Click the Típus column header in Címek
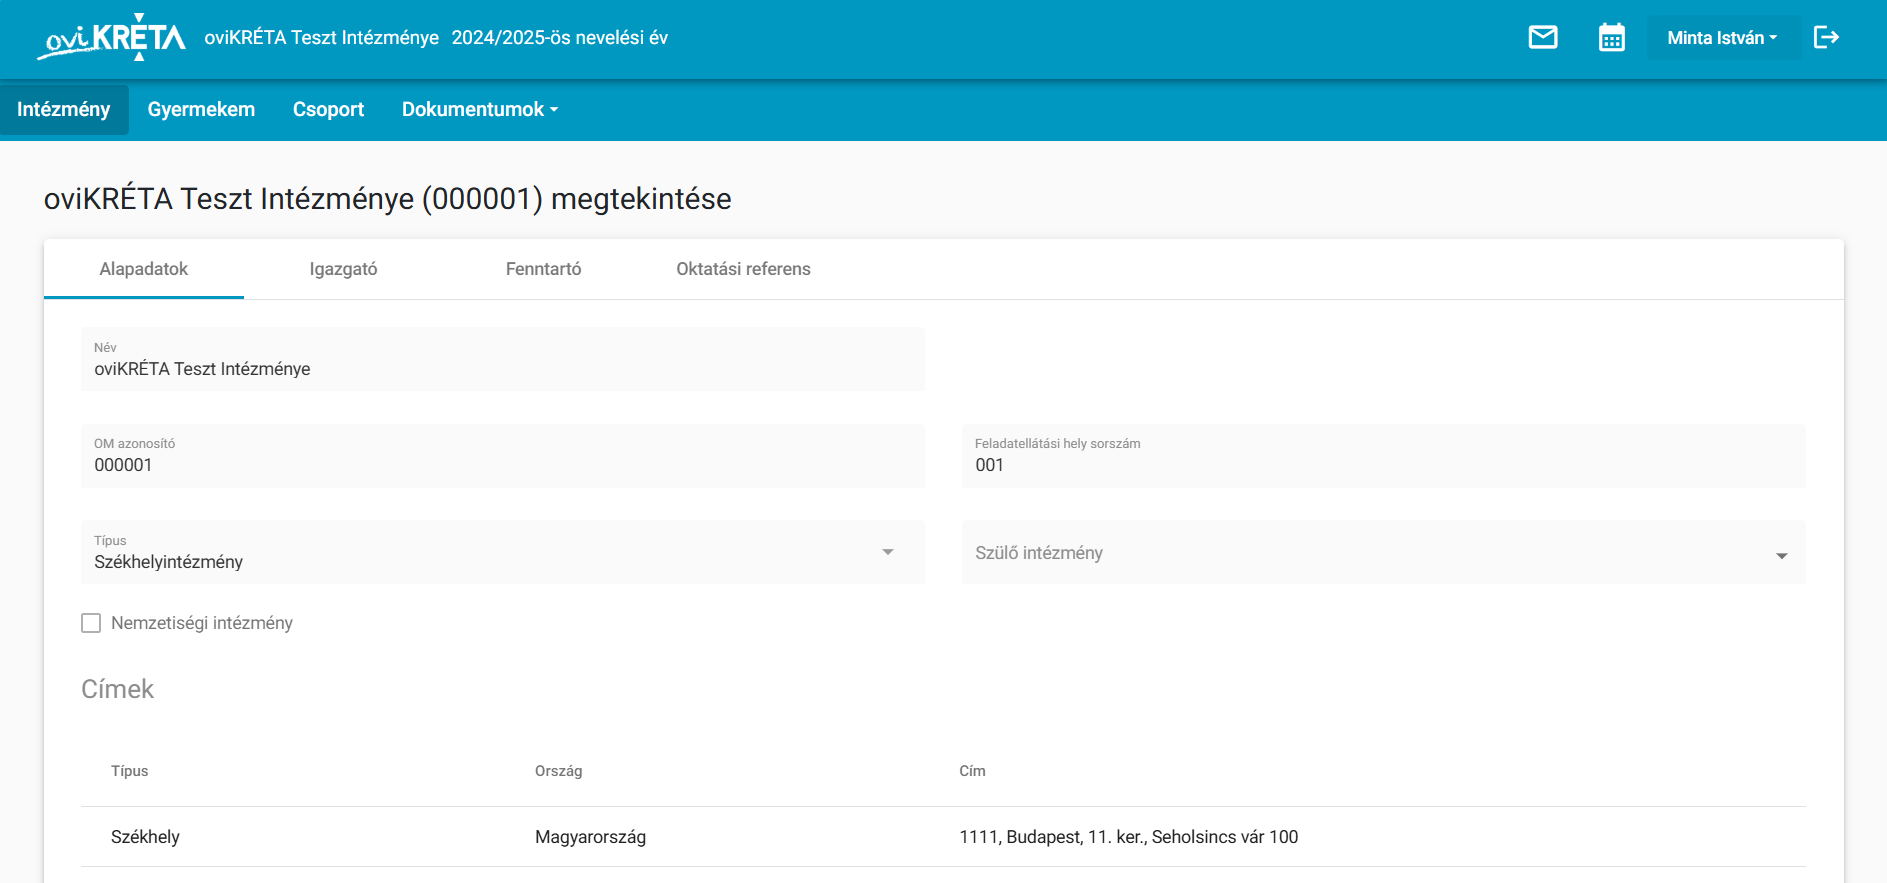The image size is (1887, 883). tap(130, 771)
